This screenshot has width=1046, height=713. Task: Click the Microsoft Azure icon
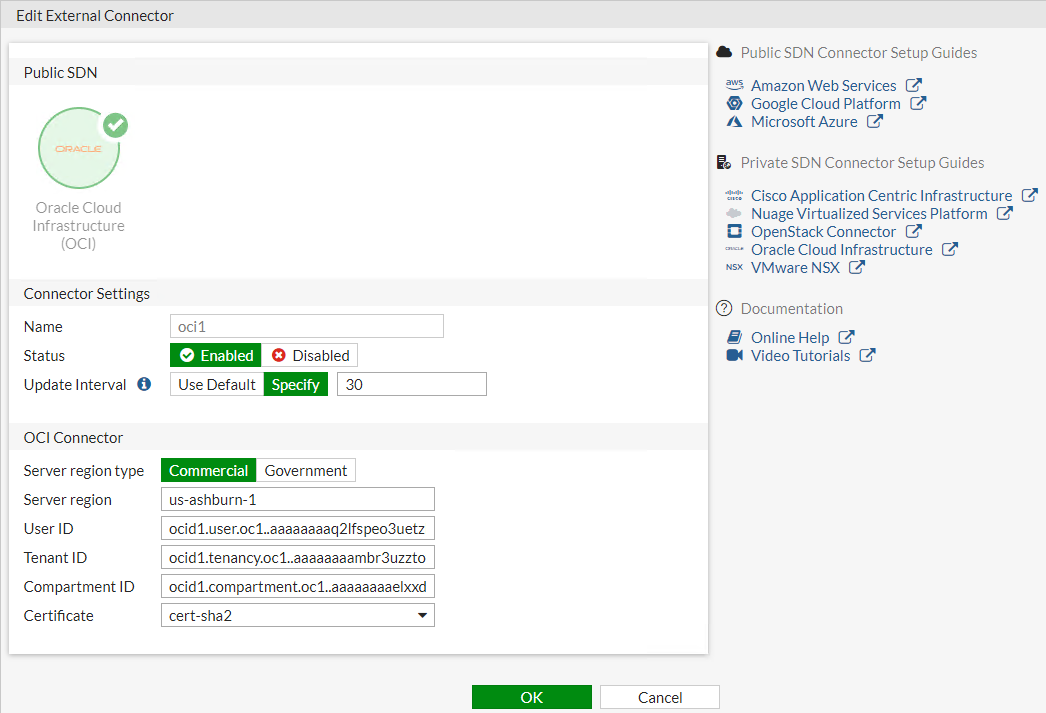pos(735,121)
